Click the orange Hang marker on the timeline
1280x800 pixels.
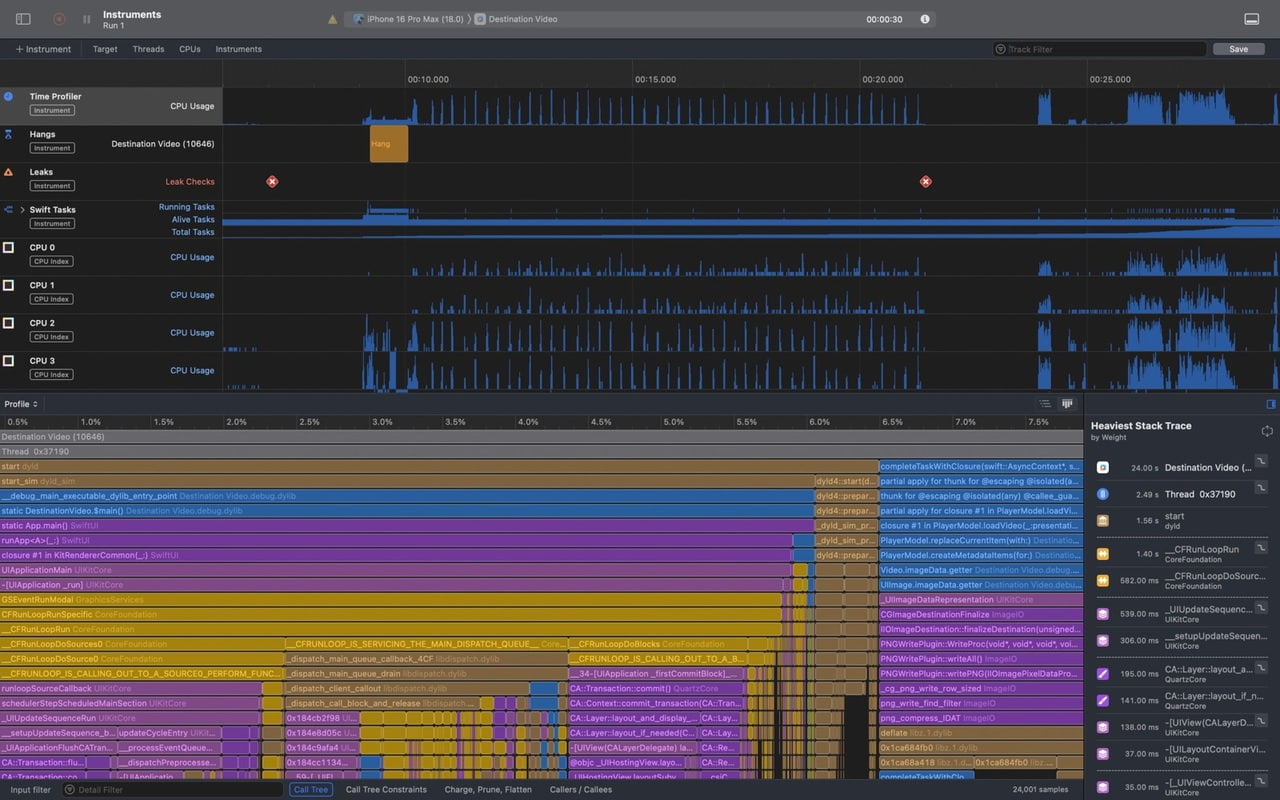pyautogui.click(x=388, y=143)
